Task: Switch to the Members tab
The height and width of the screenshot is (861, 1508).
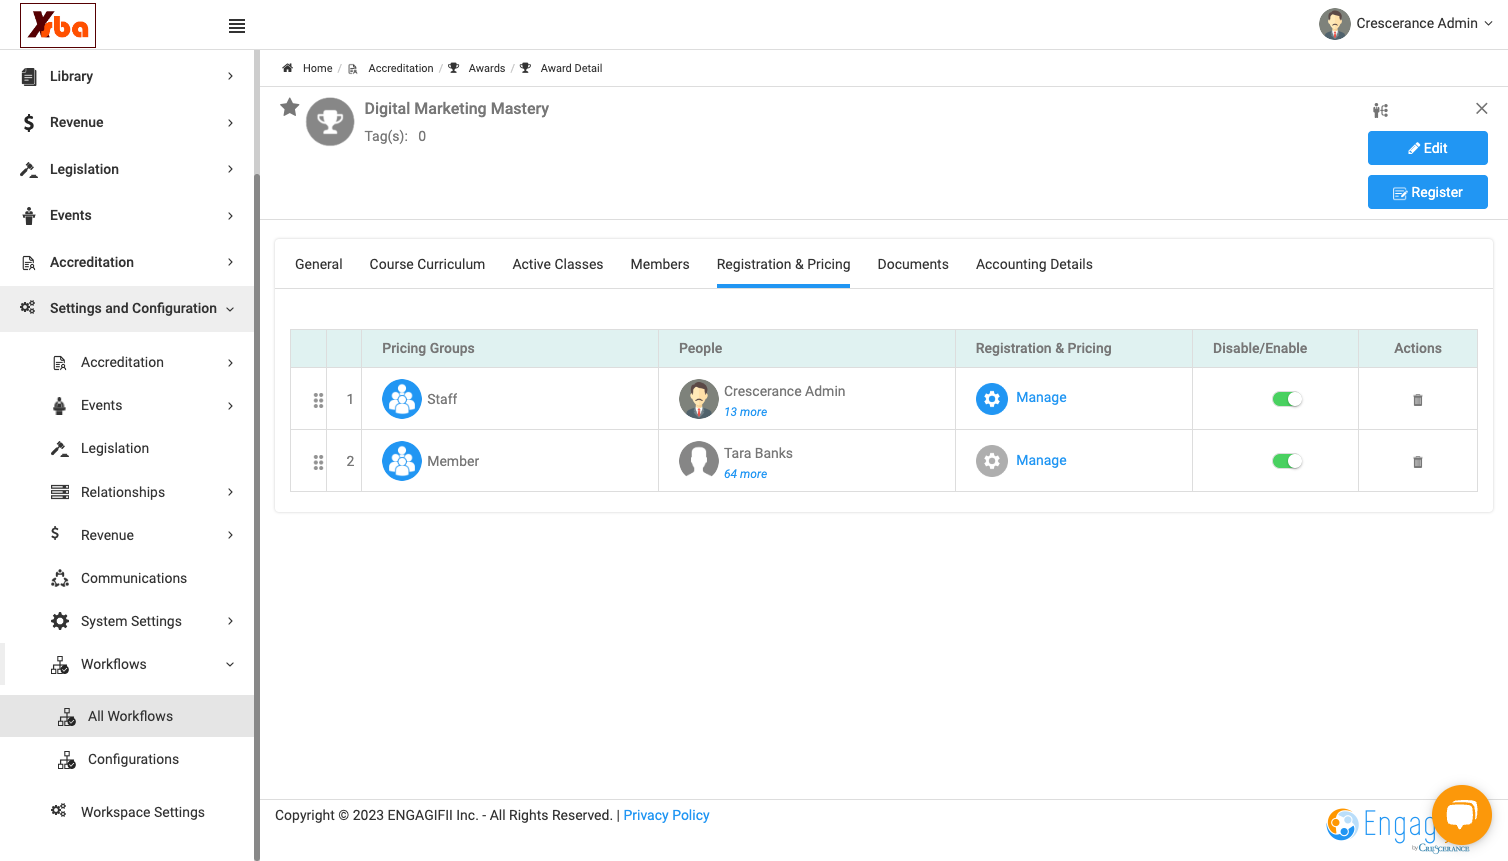Action: [660, 264]
